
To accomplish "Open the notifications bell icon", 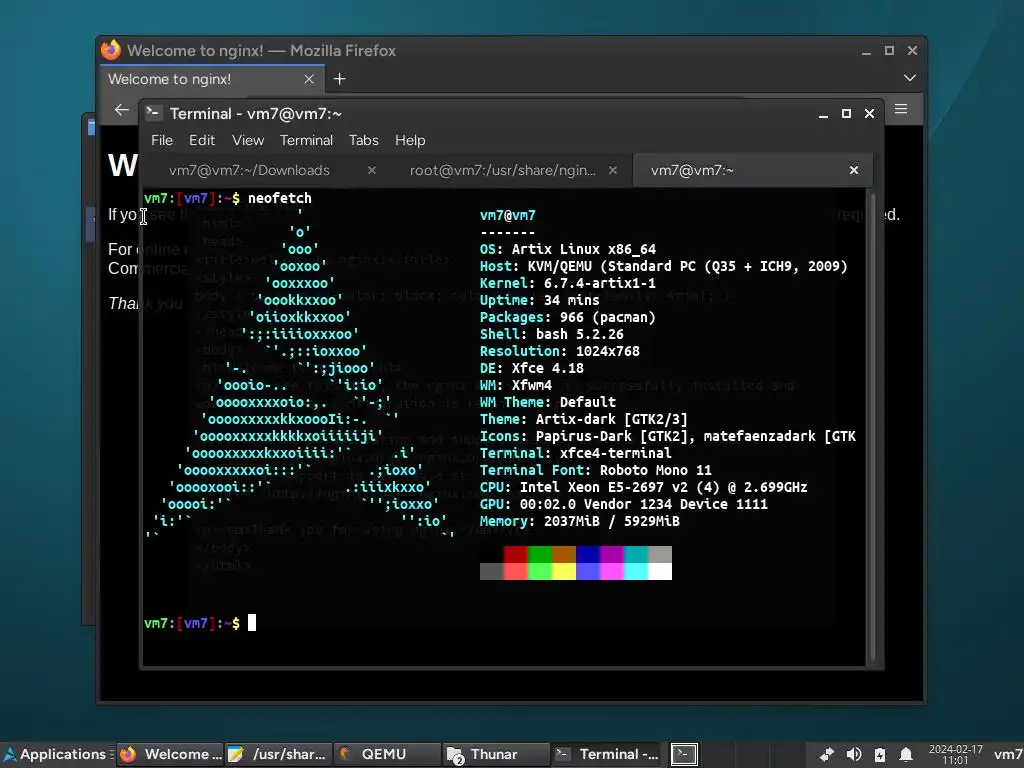I will 906,754.
